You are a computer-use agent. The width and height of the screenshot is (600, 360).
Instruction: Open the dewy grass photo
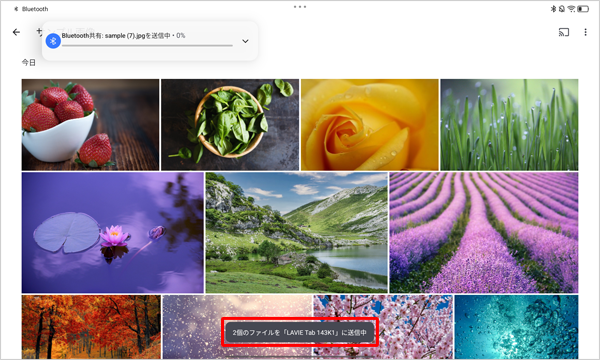509,125
